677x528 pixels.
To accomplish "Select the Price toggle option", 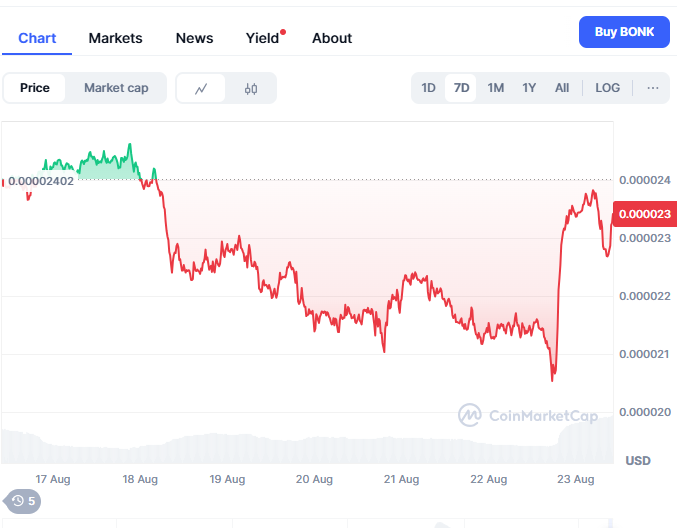I will (x=35, y=88).
